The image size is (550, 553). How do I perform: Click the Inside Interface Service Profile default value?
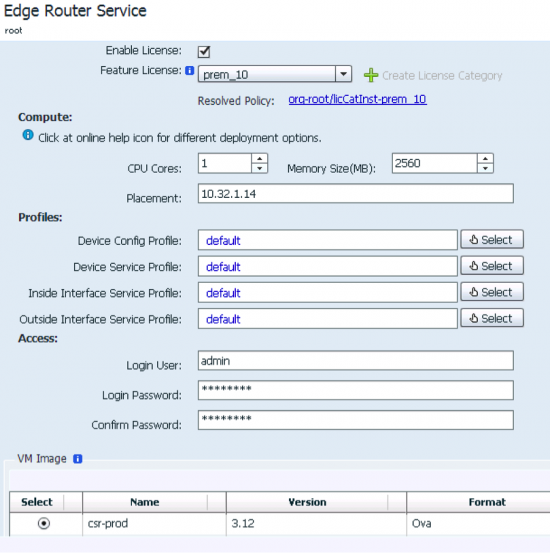223,293
